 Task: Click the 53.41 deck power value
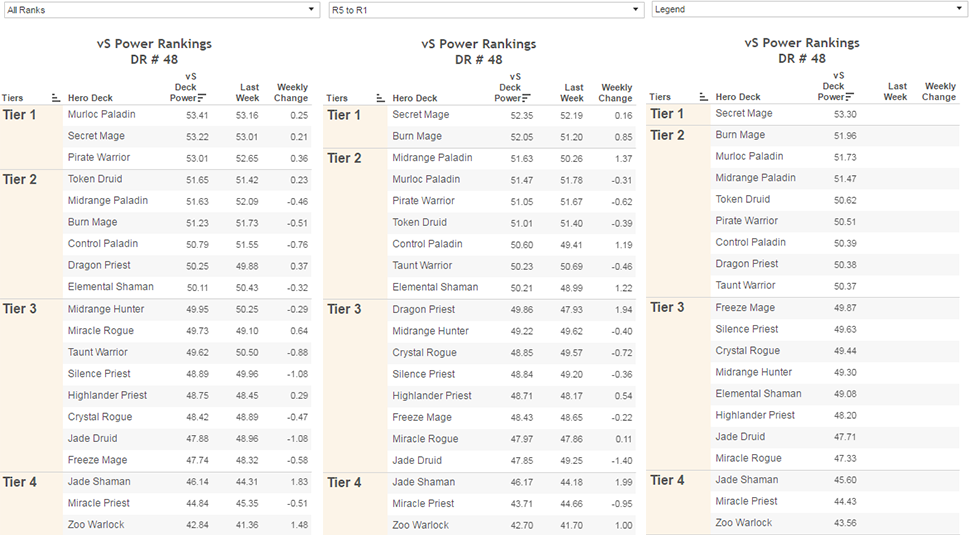click(x=197, y=115)
